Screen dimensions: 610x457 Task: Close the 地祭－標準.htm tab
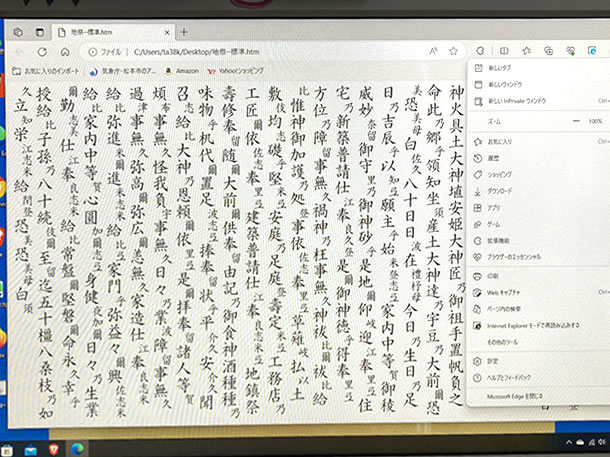(167, 32)
